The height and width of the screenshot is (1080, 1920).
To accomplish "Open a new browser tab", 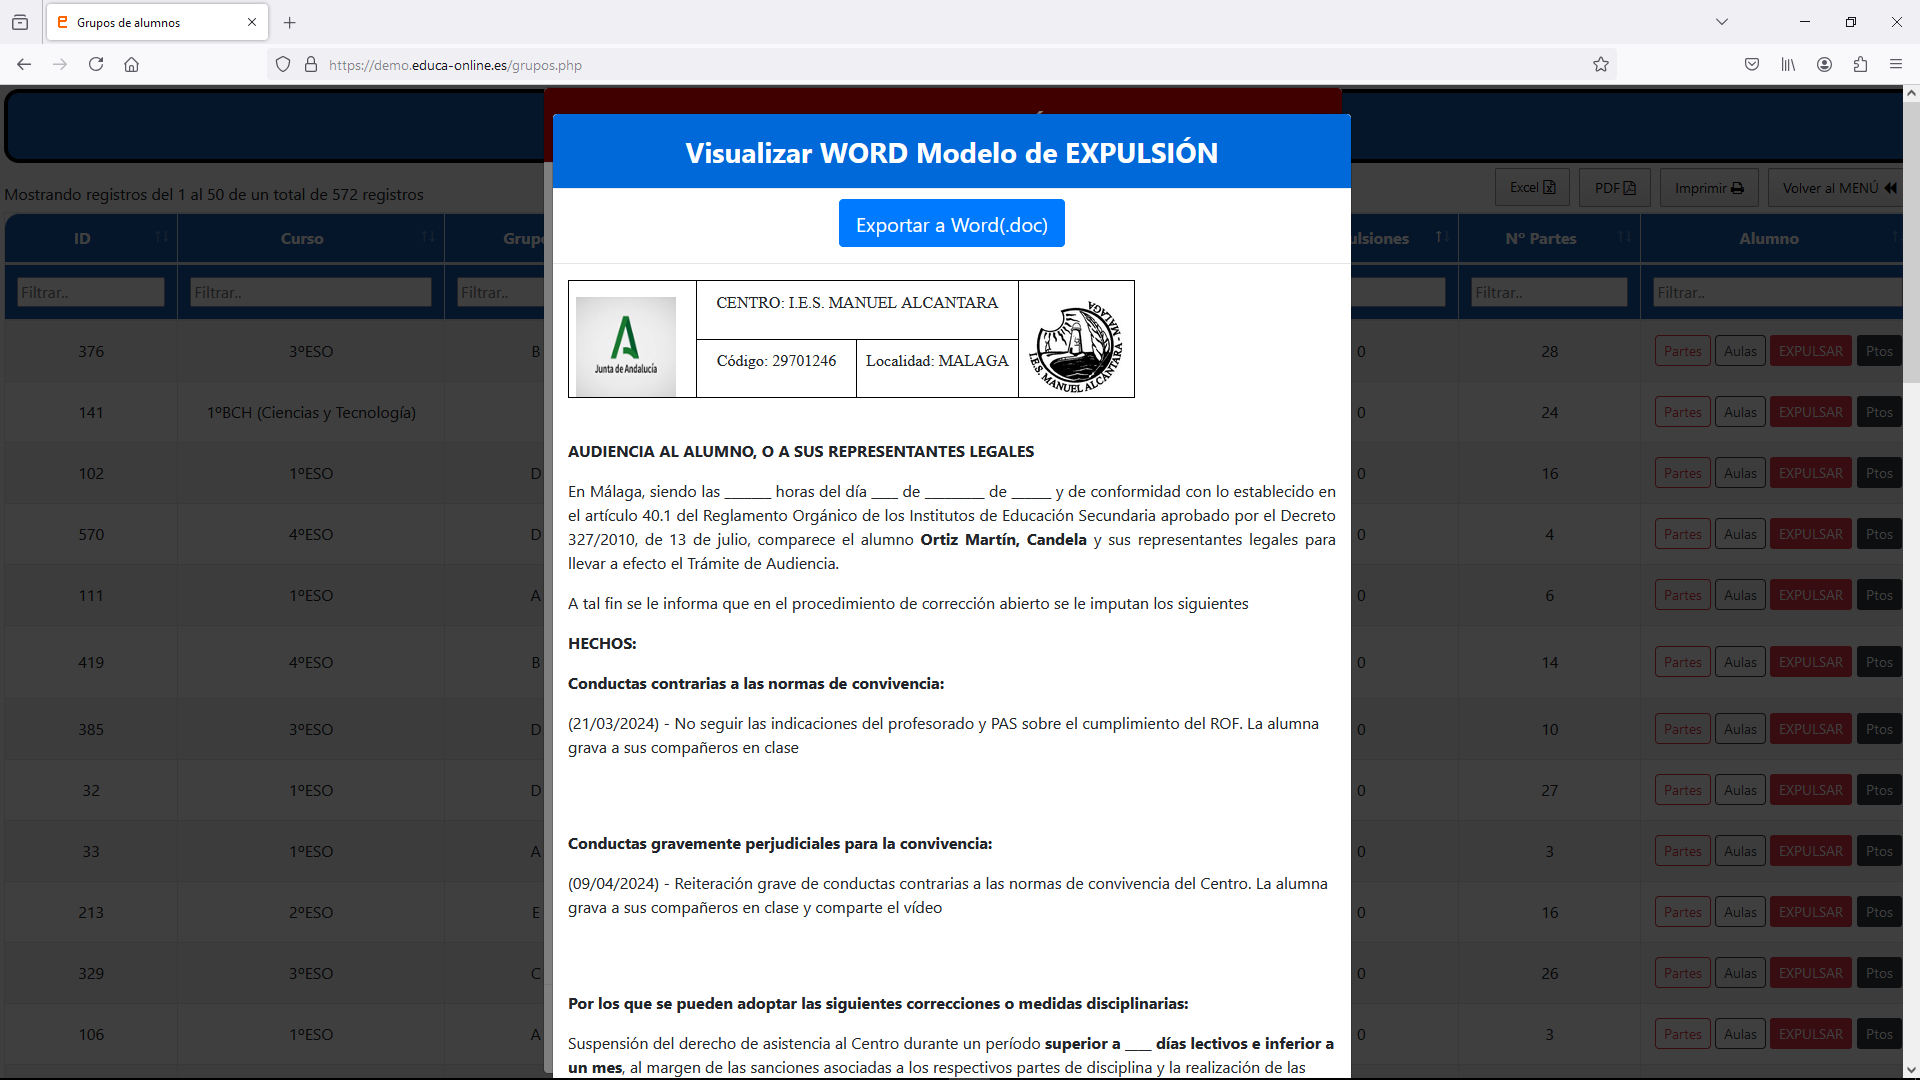I will pos(290,22).
